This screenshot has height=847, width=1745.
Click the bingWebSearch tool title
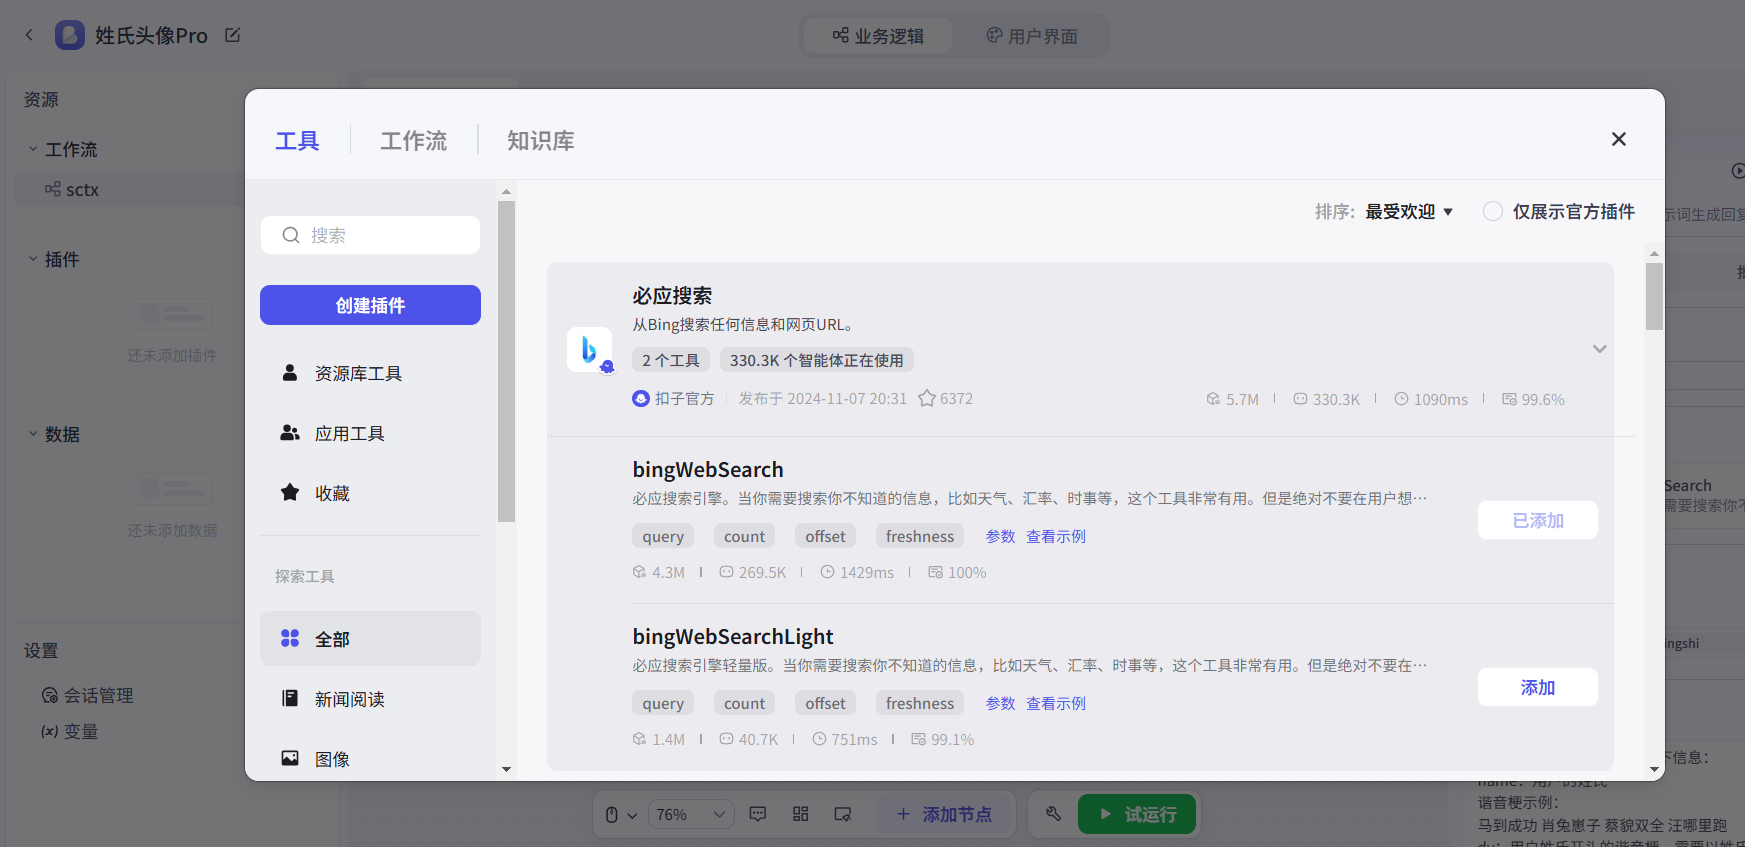(x=708, y=470)
